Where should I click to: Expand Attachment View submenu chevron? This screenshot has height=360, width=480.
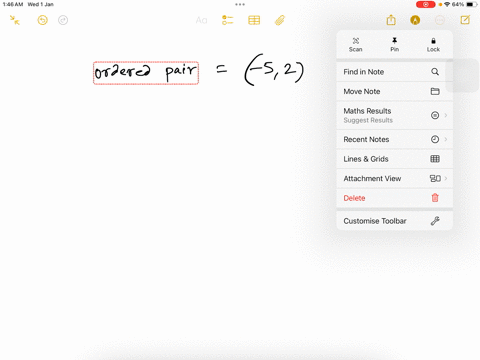coord(446,178)
